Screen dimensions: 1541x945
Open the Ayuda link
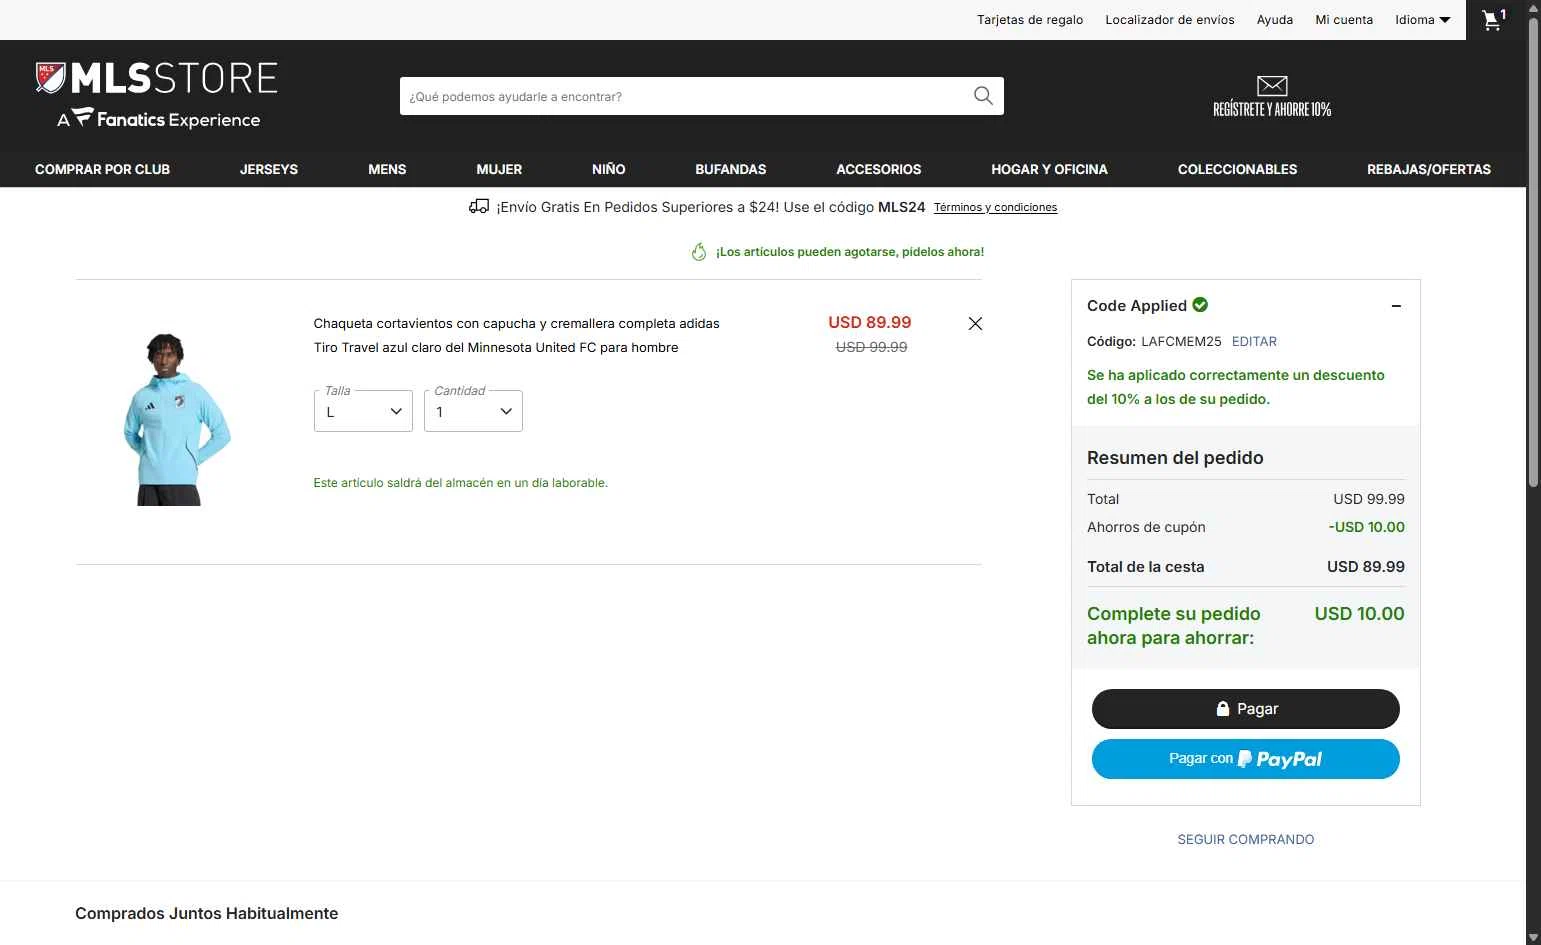[x=1275, y=20]
